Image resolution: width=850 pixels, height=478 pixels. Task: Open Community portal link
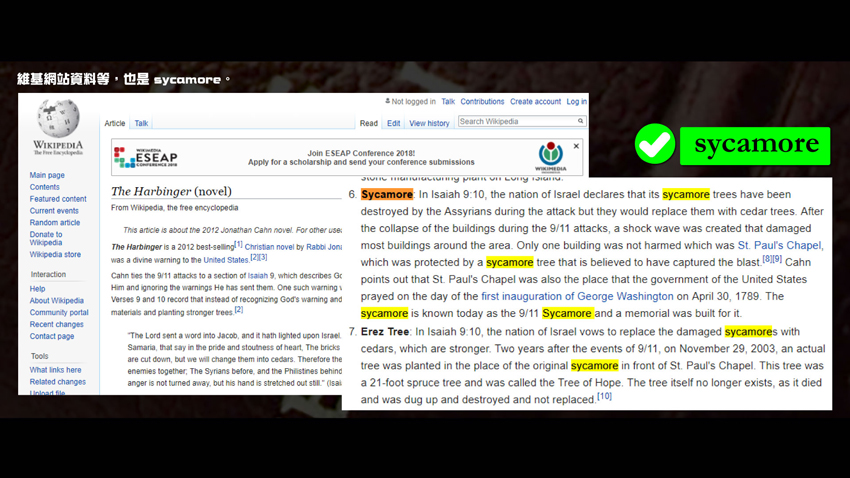(x=59, y=313)
